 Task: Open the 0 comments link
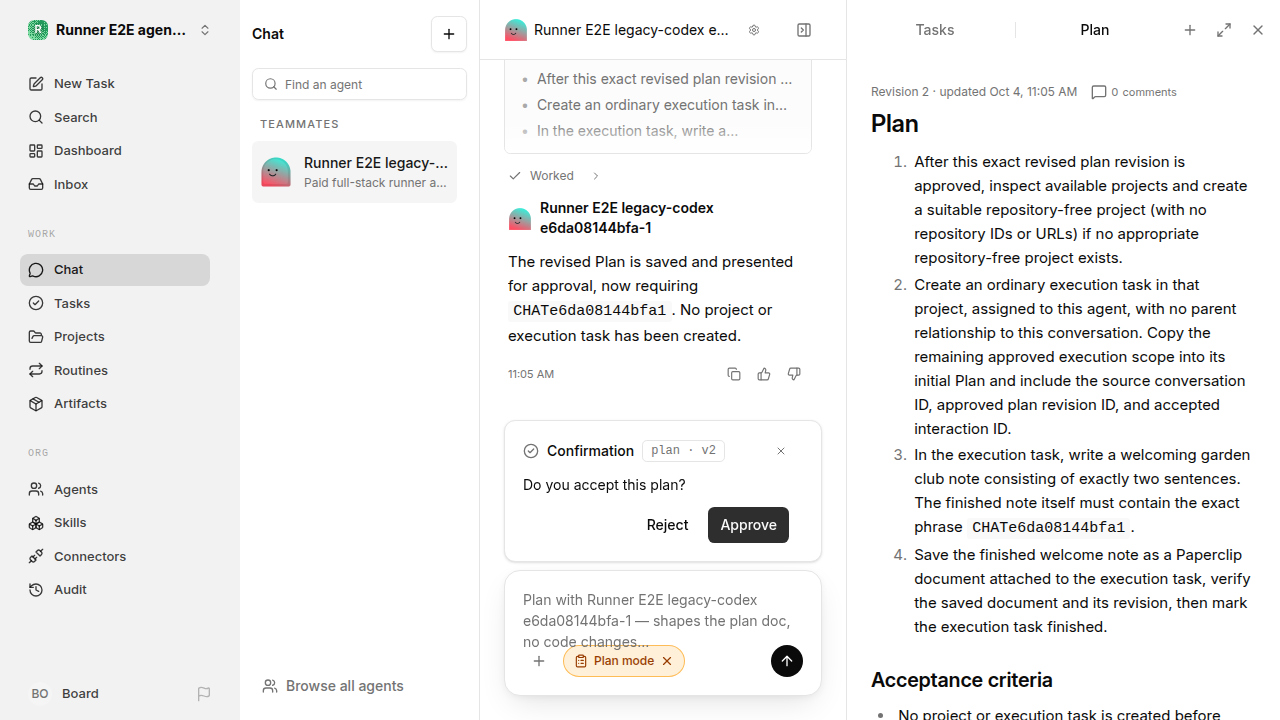pos(1134,92)
